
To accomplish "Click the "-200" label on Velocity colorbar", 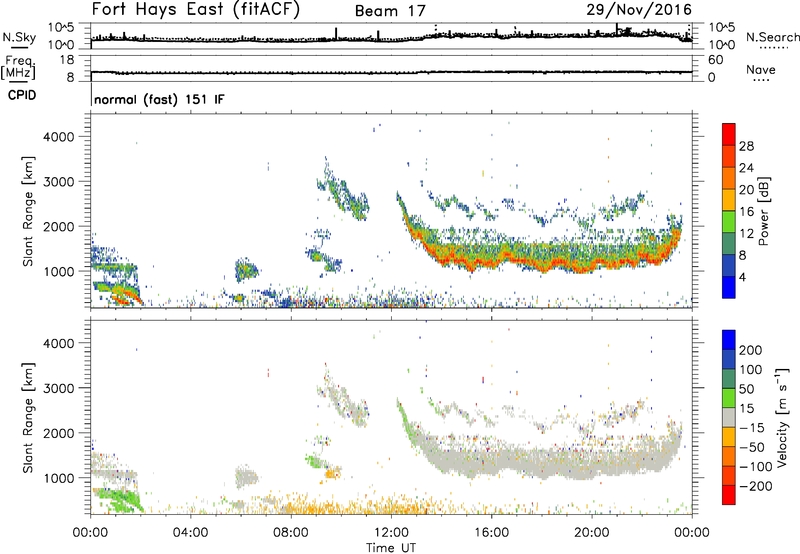I will (756, 486).
